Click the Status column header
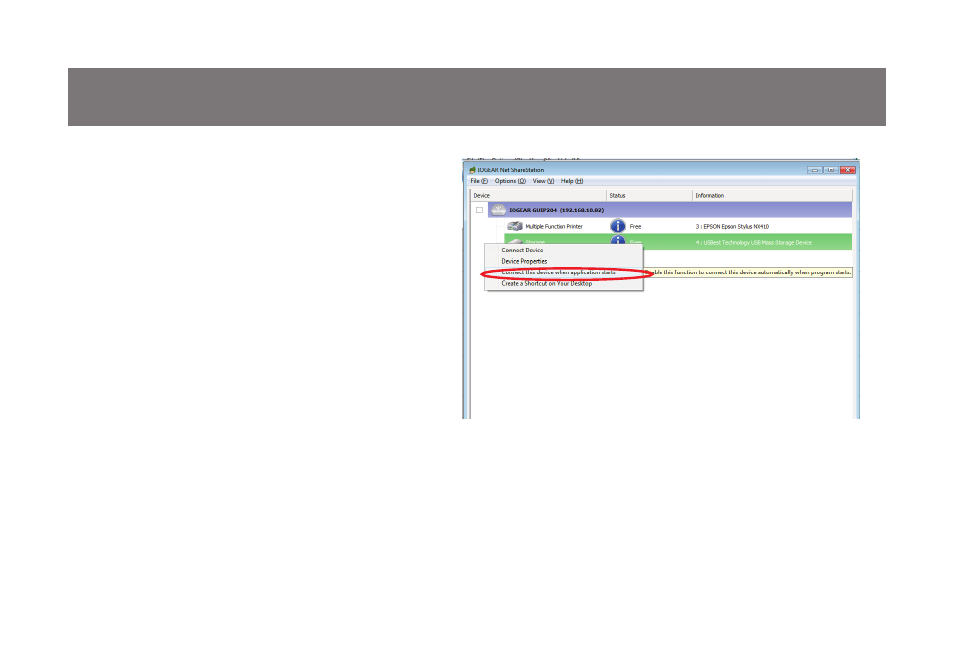 tap(650, 195)
